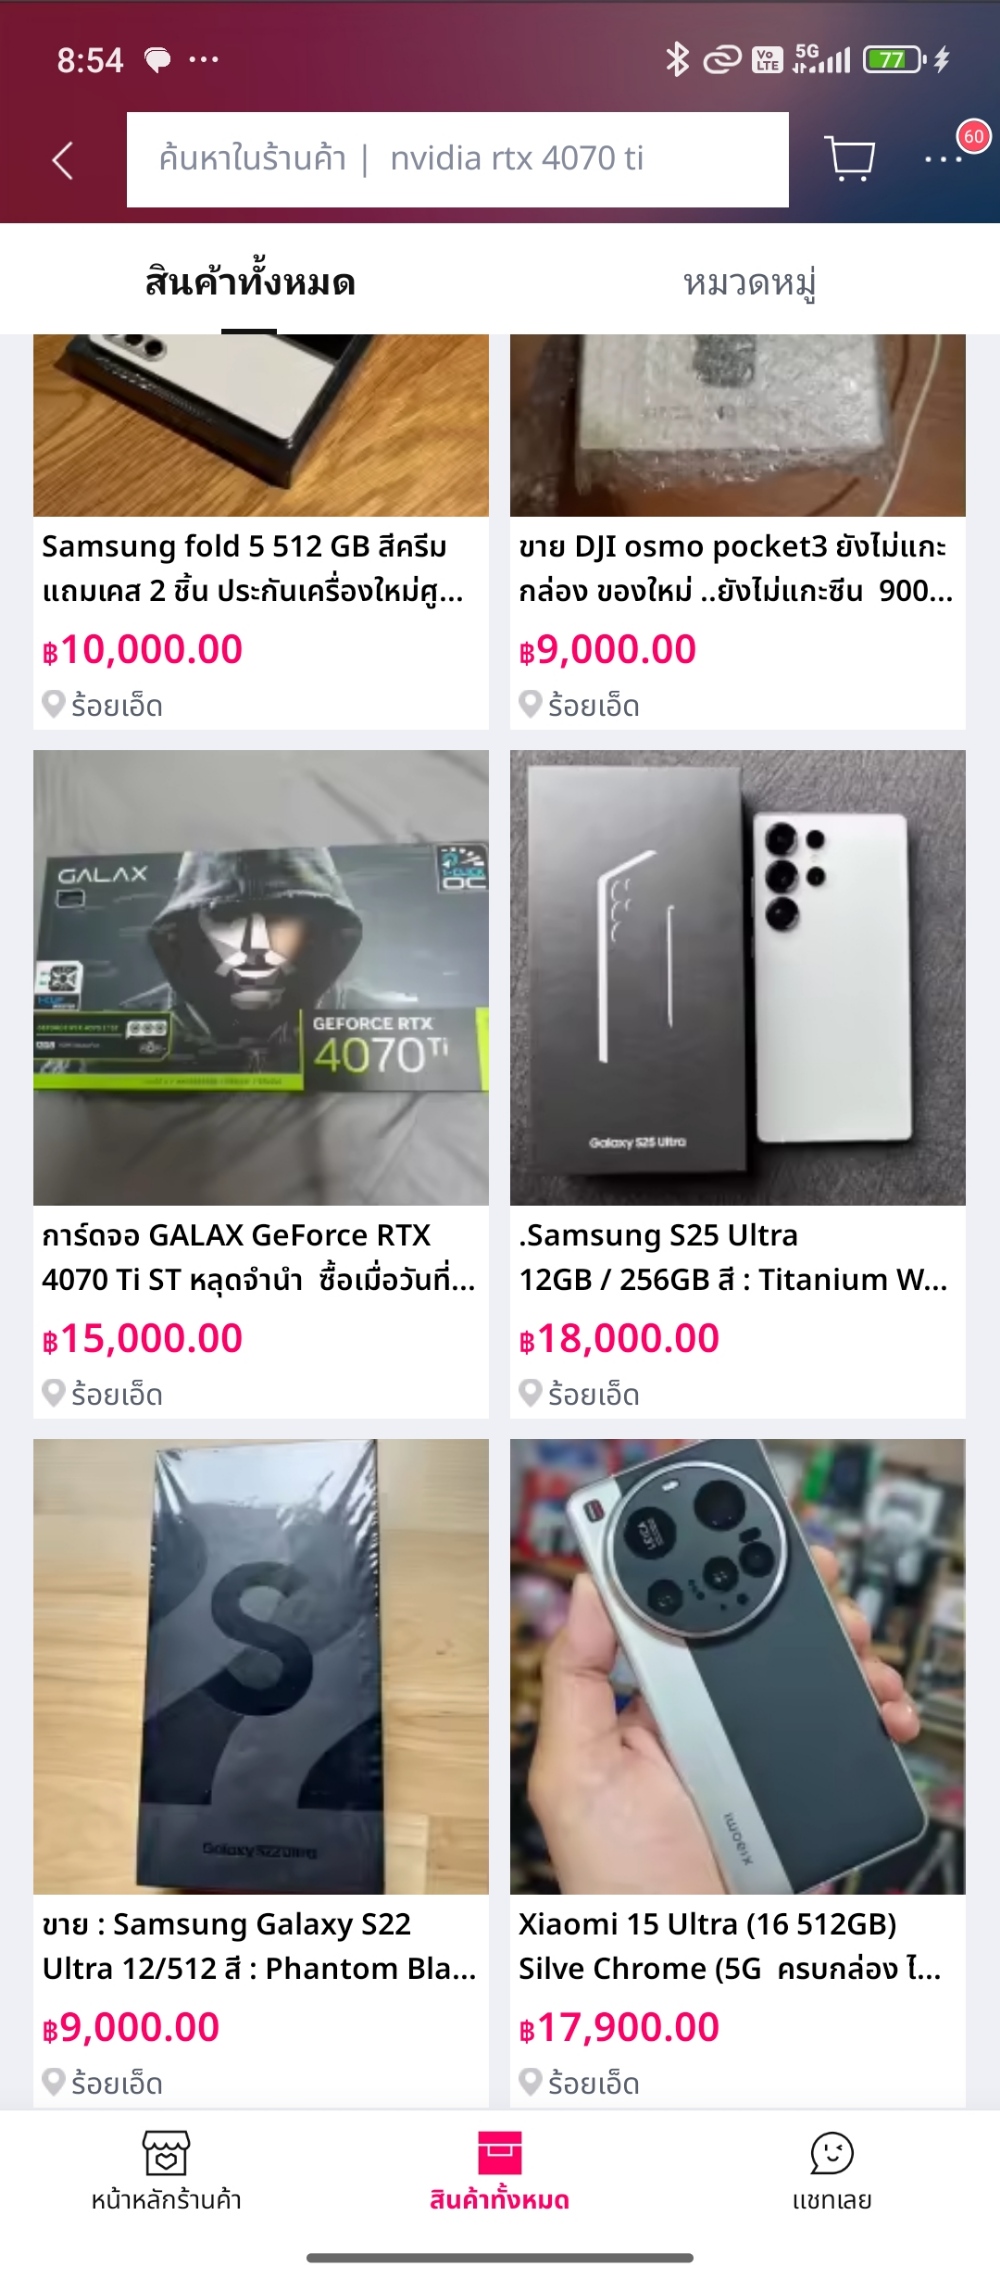1000x2278 pixels.
Task: Open Samsung S25 Ultra listing title
Action: (733, 1257)
